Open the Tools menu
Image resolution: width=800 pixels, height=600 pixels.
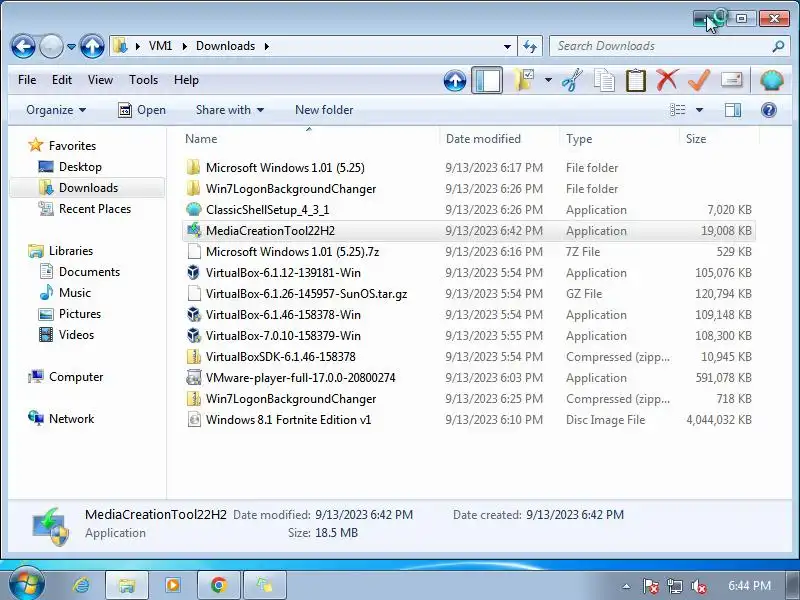click(143, 80)
